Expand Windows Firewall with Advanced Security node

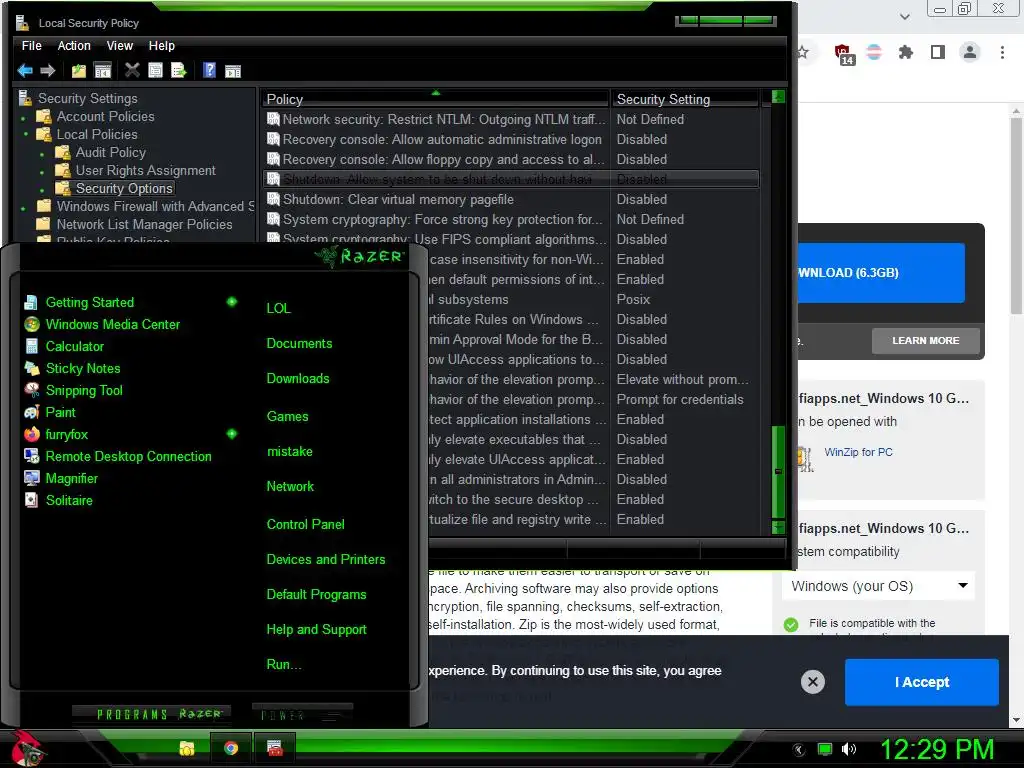pyautogui.click(x=24, y=208)
